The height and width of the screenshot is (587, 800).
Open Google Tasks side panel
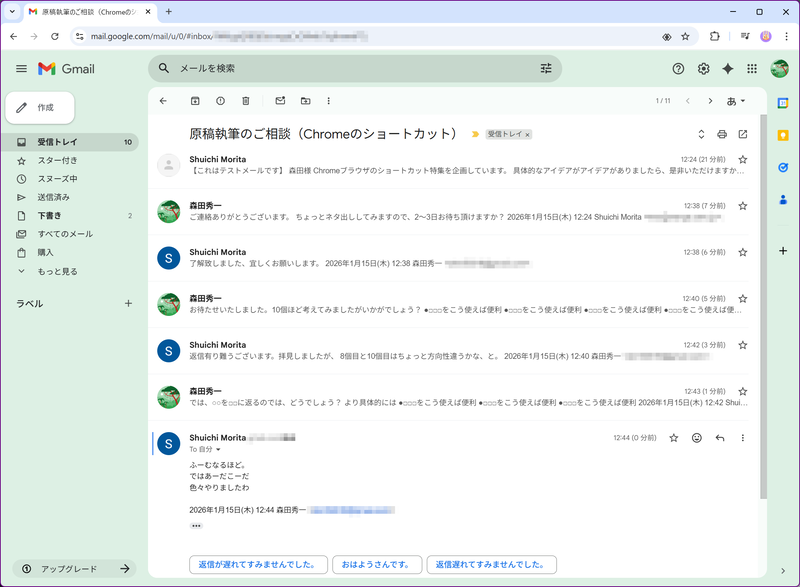783,167
